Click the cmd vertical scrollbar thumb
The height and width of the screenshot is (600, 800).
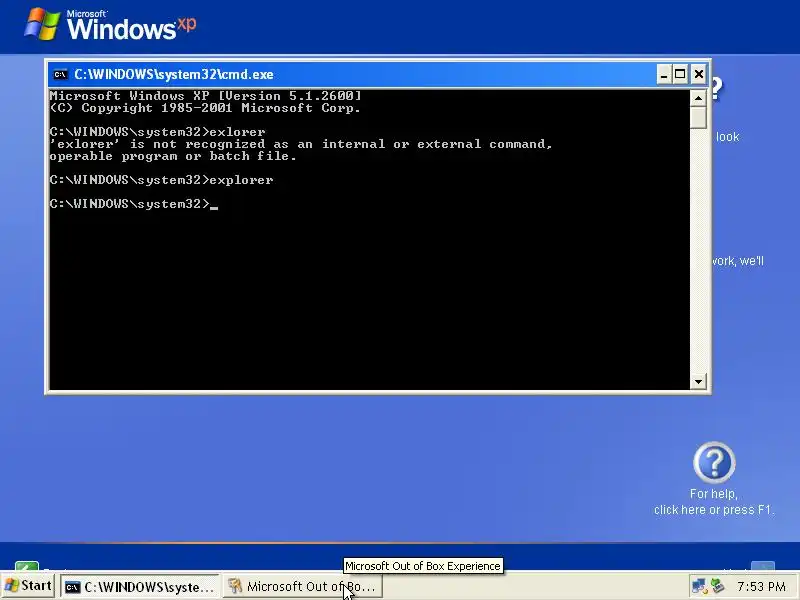coord(698,117)
